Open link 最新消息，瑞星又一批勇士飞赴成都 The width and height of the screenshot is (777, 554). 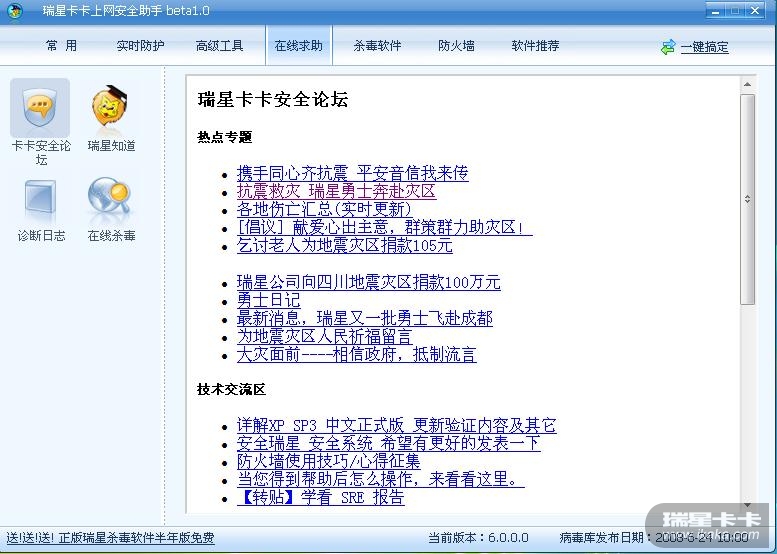[x=365, y=318]
